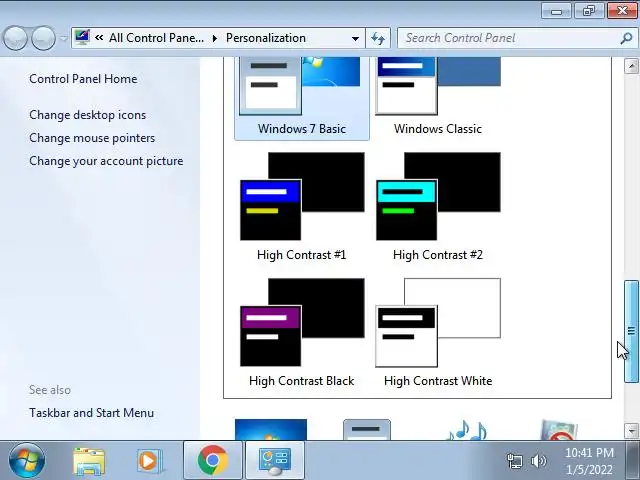Image resolution: width=640 pixels, height=480 pixels.
Task: Click the Control Panel taskbar button
Action: click(x=275, y=460)
